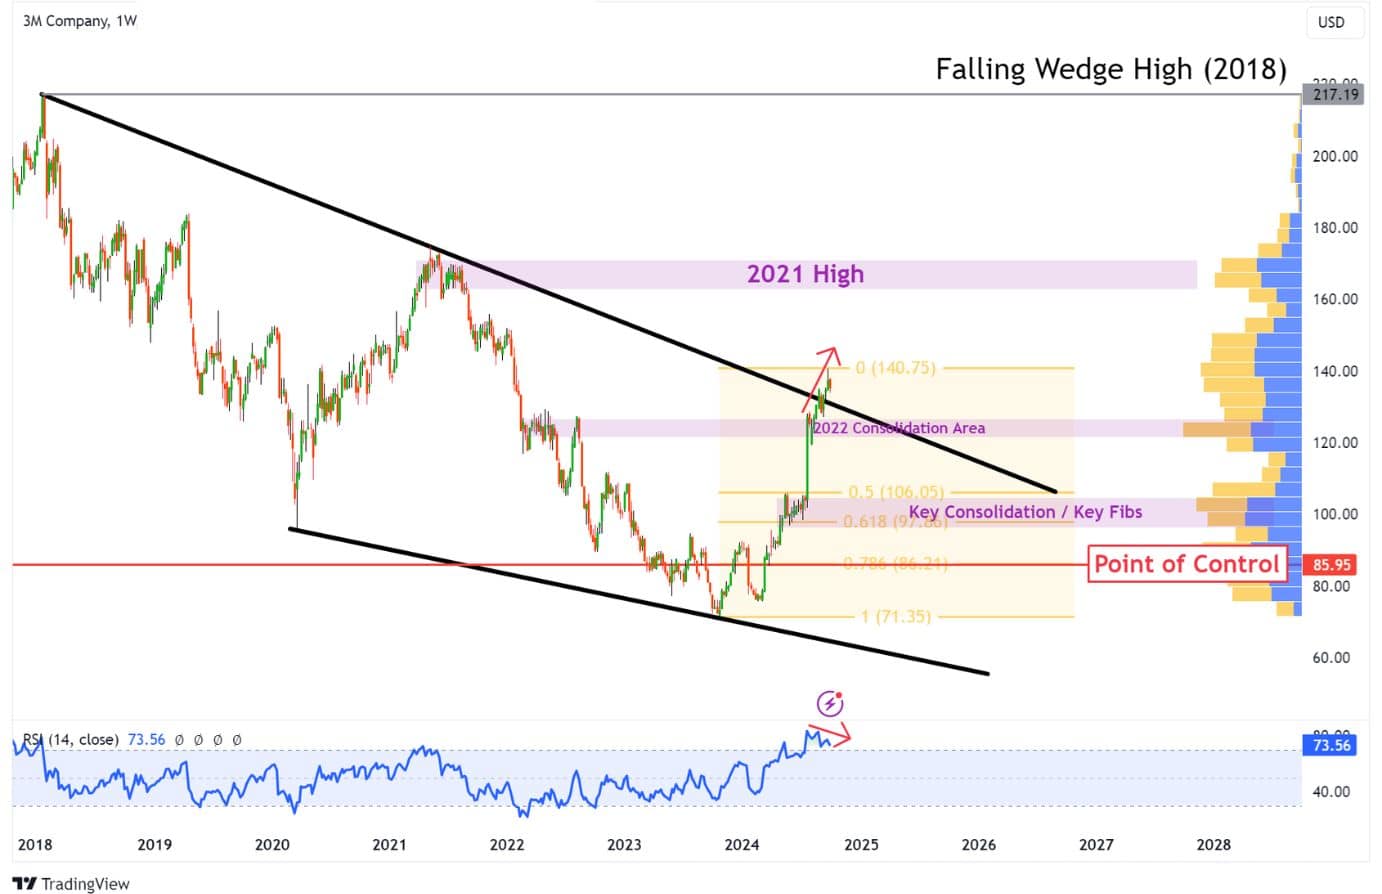
Task: Click the 1 (71.35) Fibonacci level label
Action: click(895, 616)
